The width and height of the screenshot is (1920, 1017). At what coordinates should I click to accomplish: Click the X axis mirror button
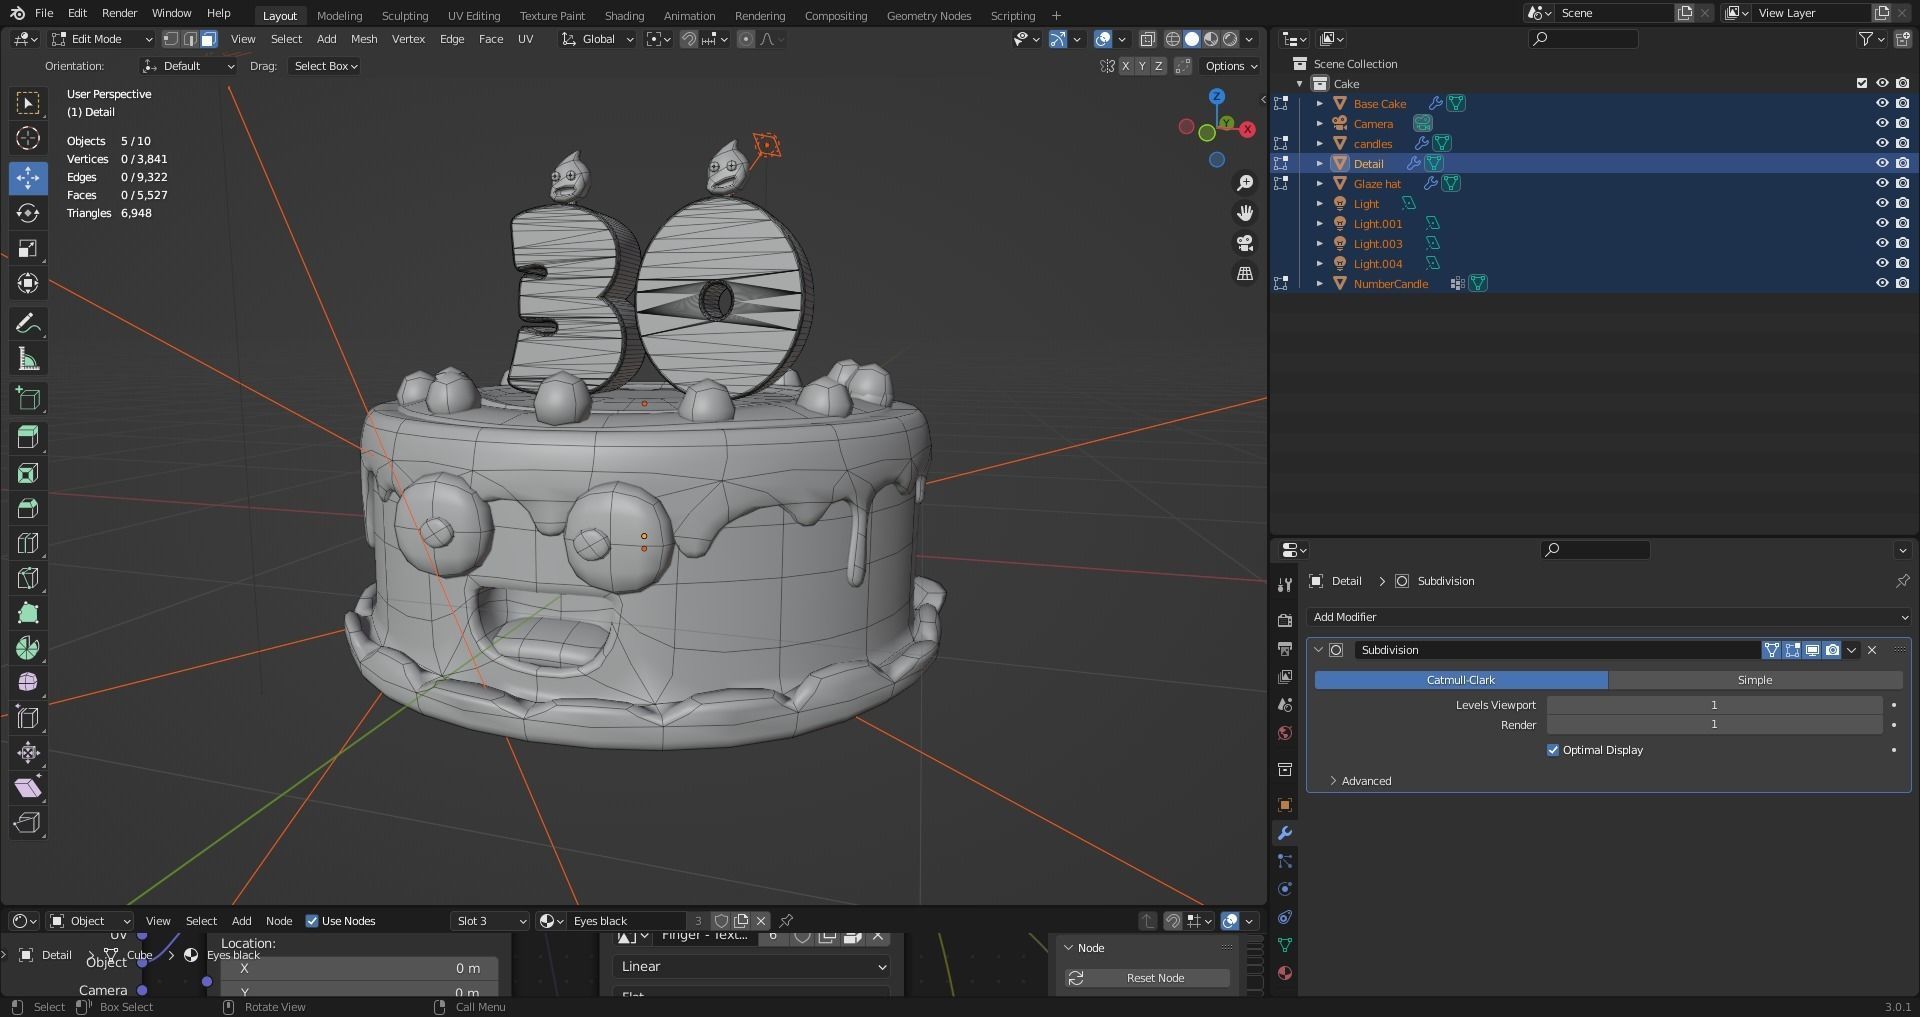click(x=1126, y=66)
